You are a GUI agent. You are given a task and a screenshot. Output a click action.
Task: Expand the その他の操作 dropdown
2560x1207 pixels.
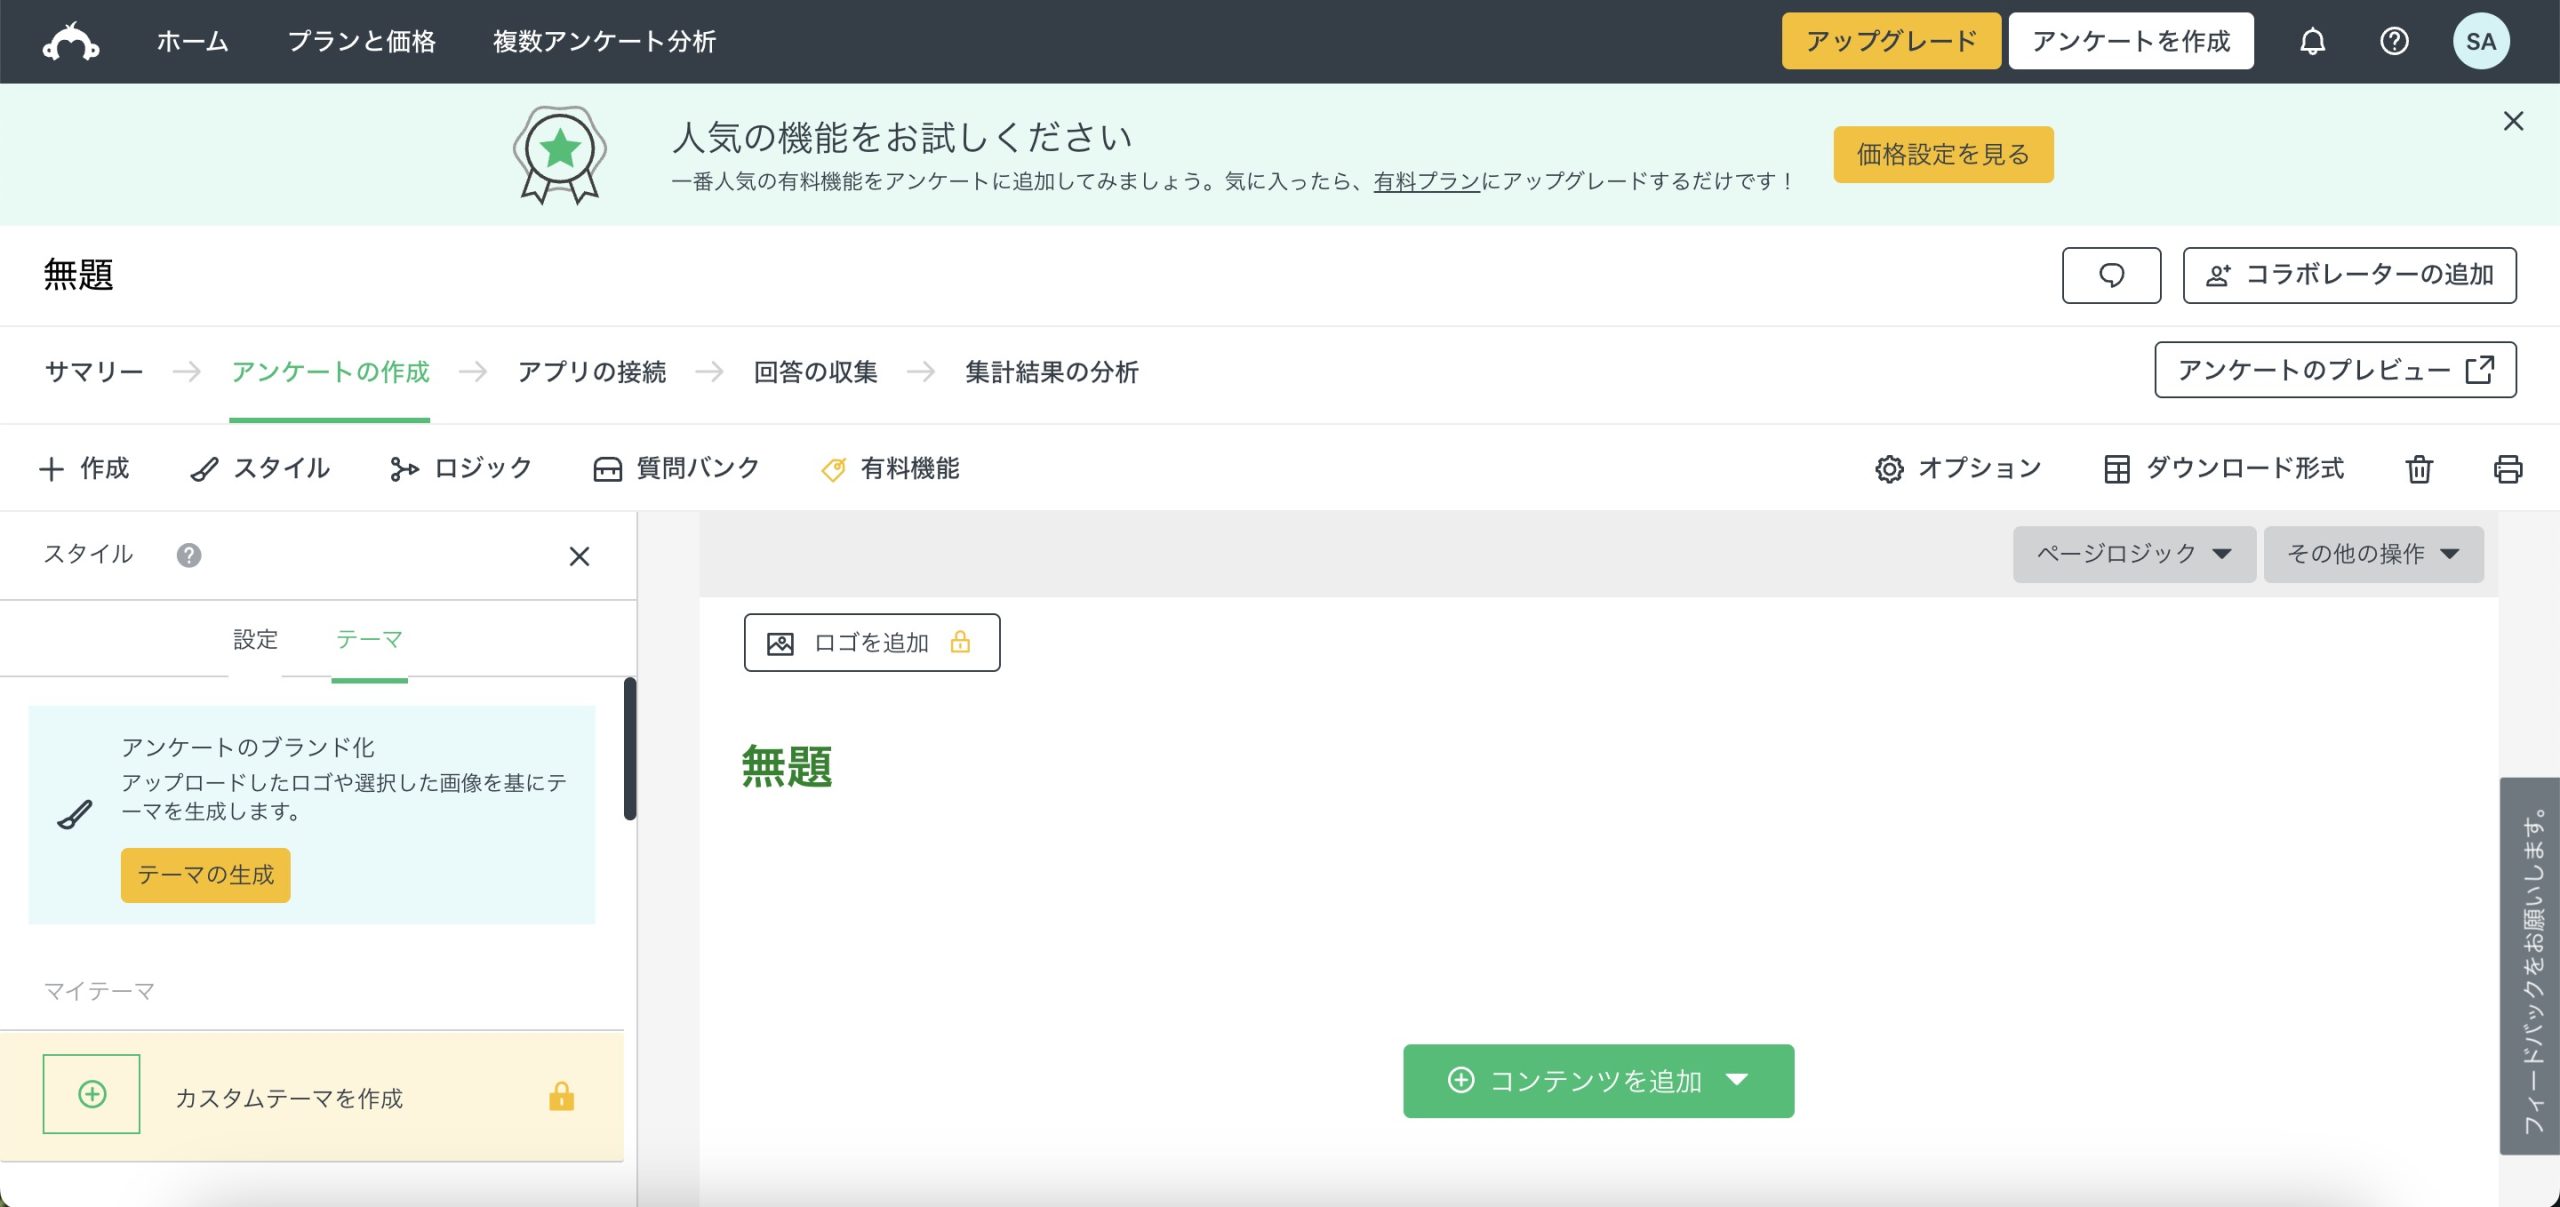(2373, 554)
